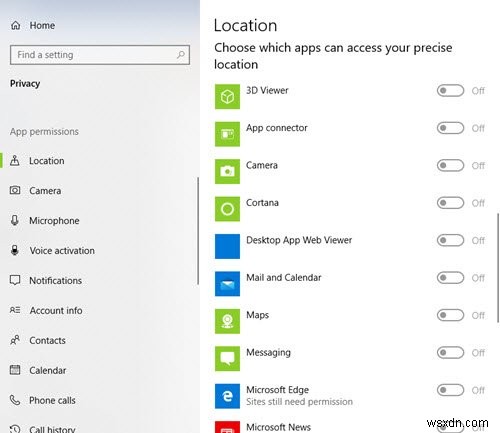Click the search magnifier icon
The image size is (500, 433).
click(181, 54)
